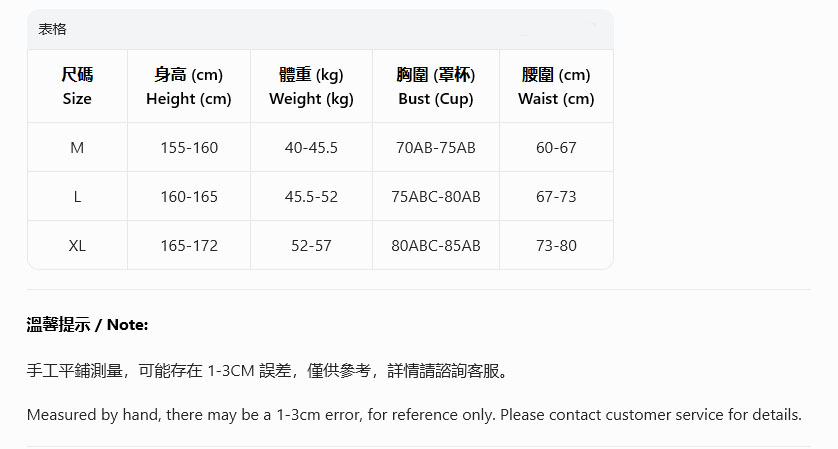Click the 160-165 height cell
Image resolution: width=838 pixels, height=449 pixels.
189,197
